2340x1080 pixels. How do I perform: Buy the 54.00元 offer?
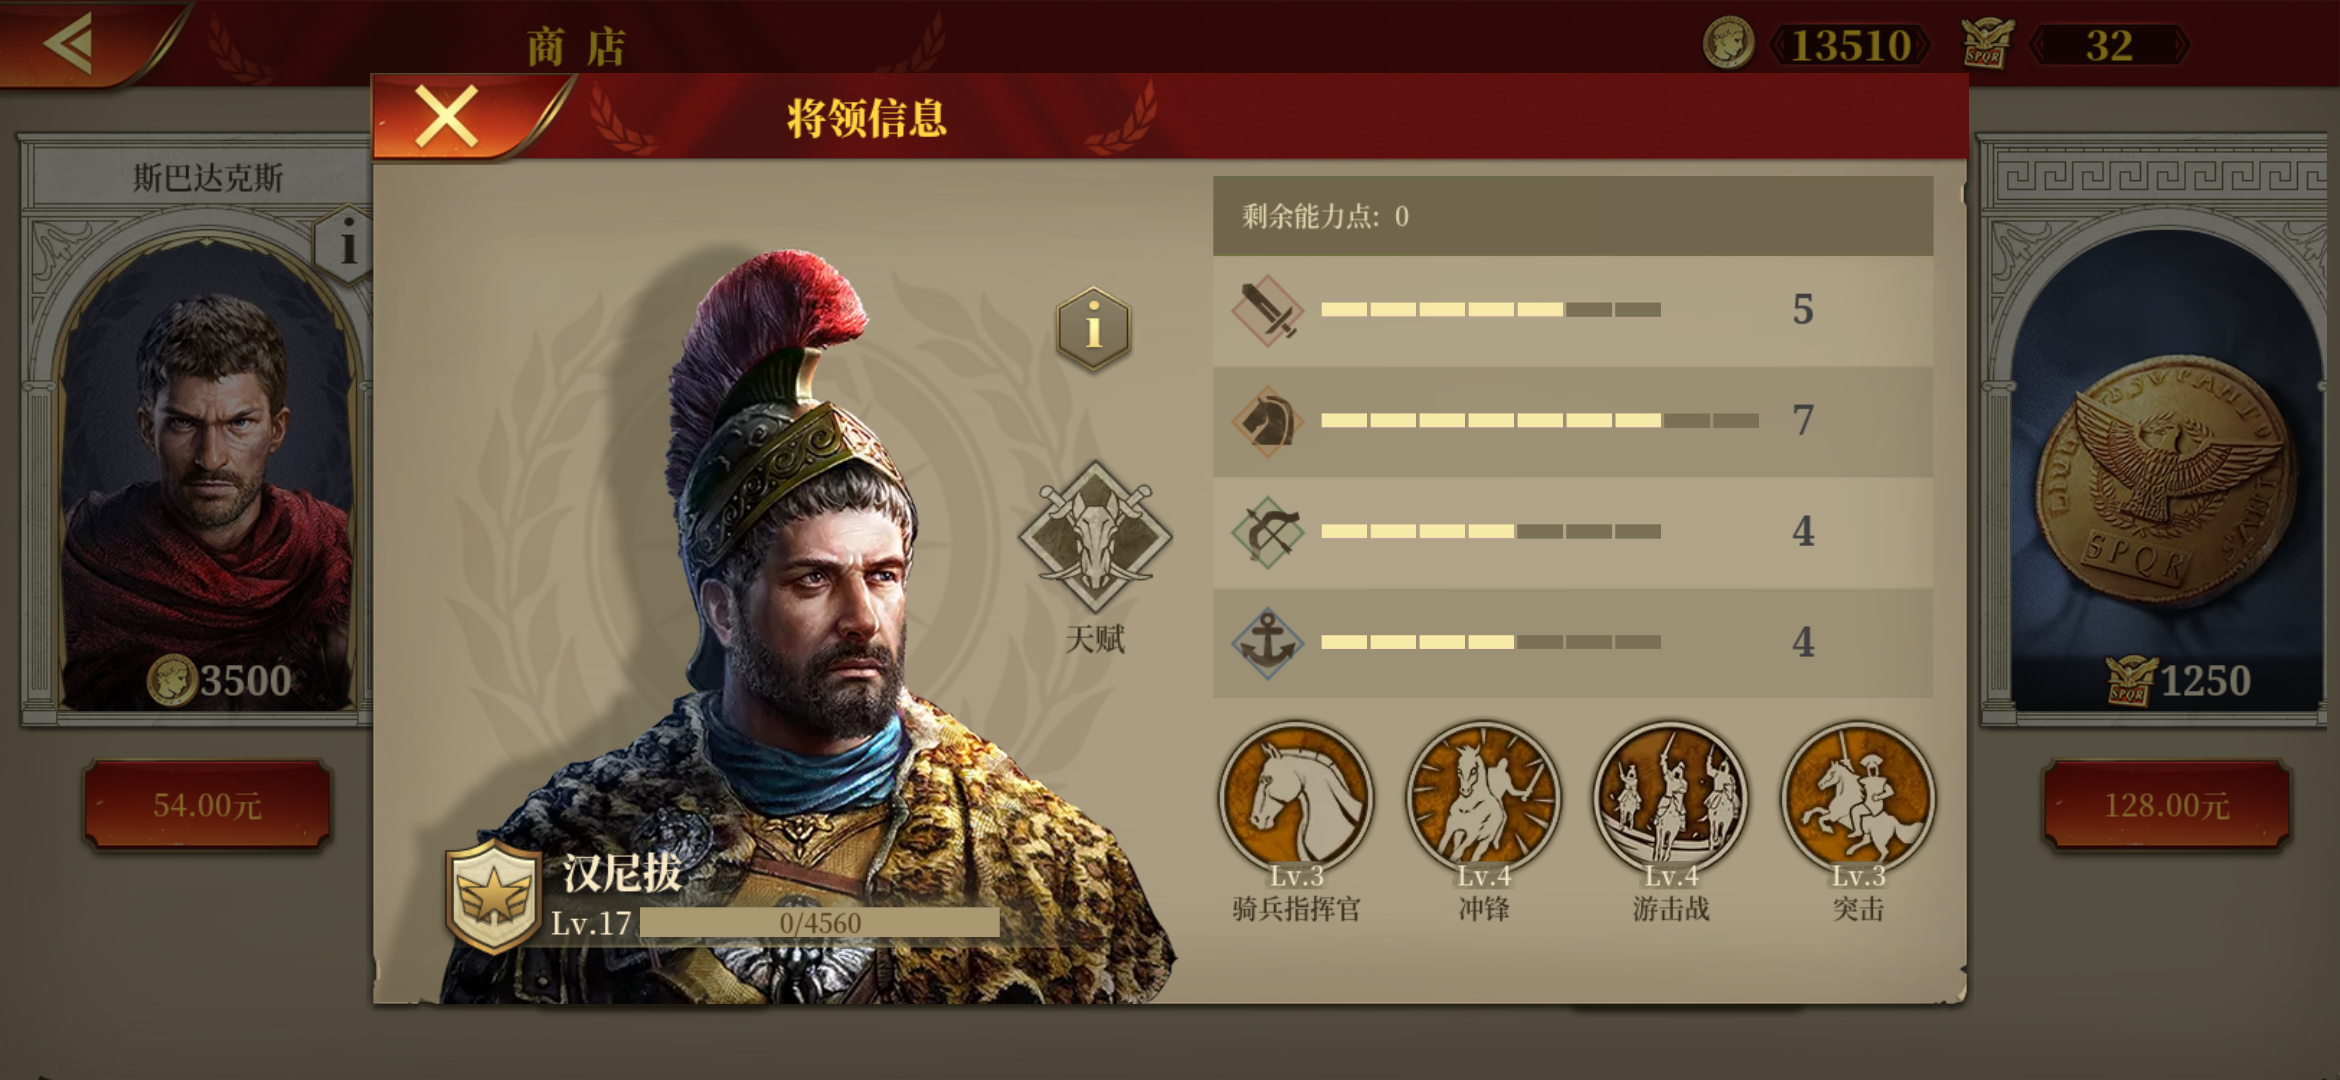207,805
